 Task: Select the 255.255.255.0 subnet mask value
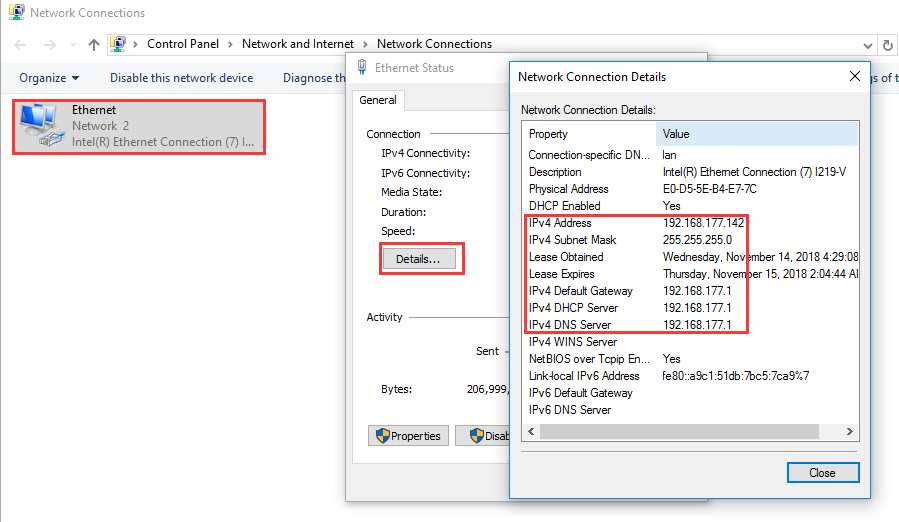click(697, 240)
